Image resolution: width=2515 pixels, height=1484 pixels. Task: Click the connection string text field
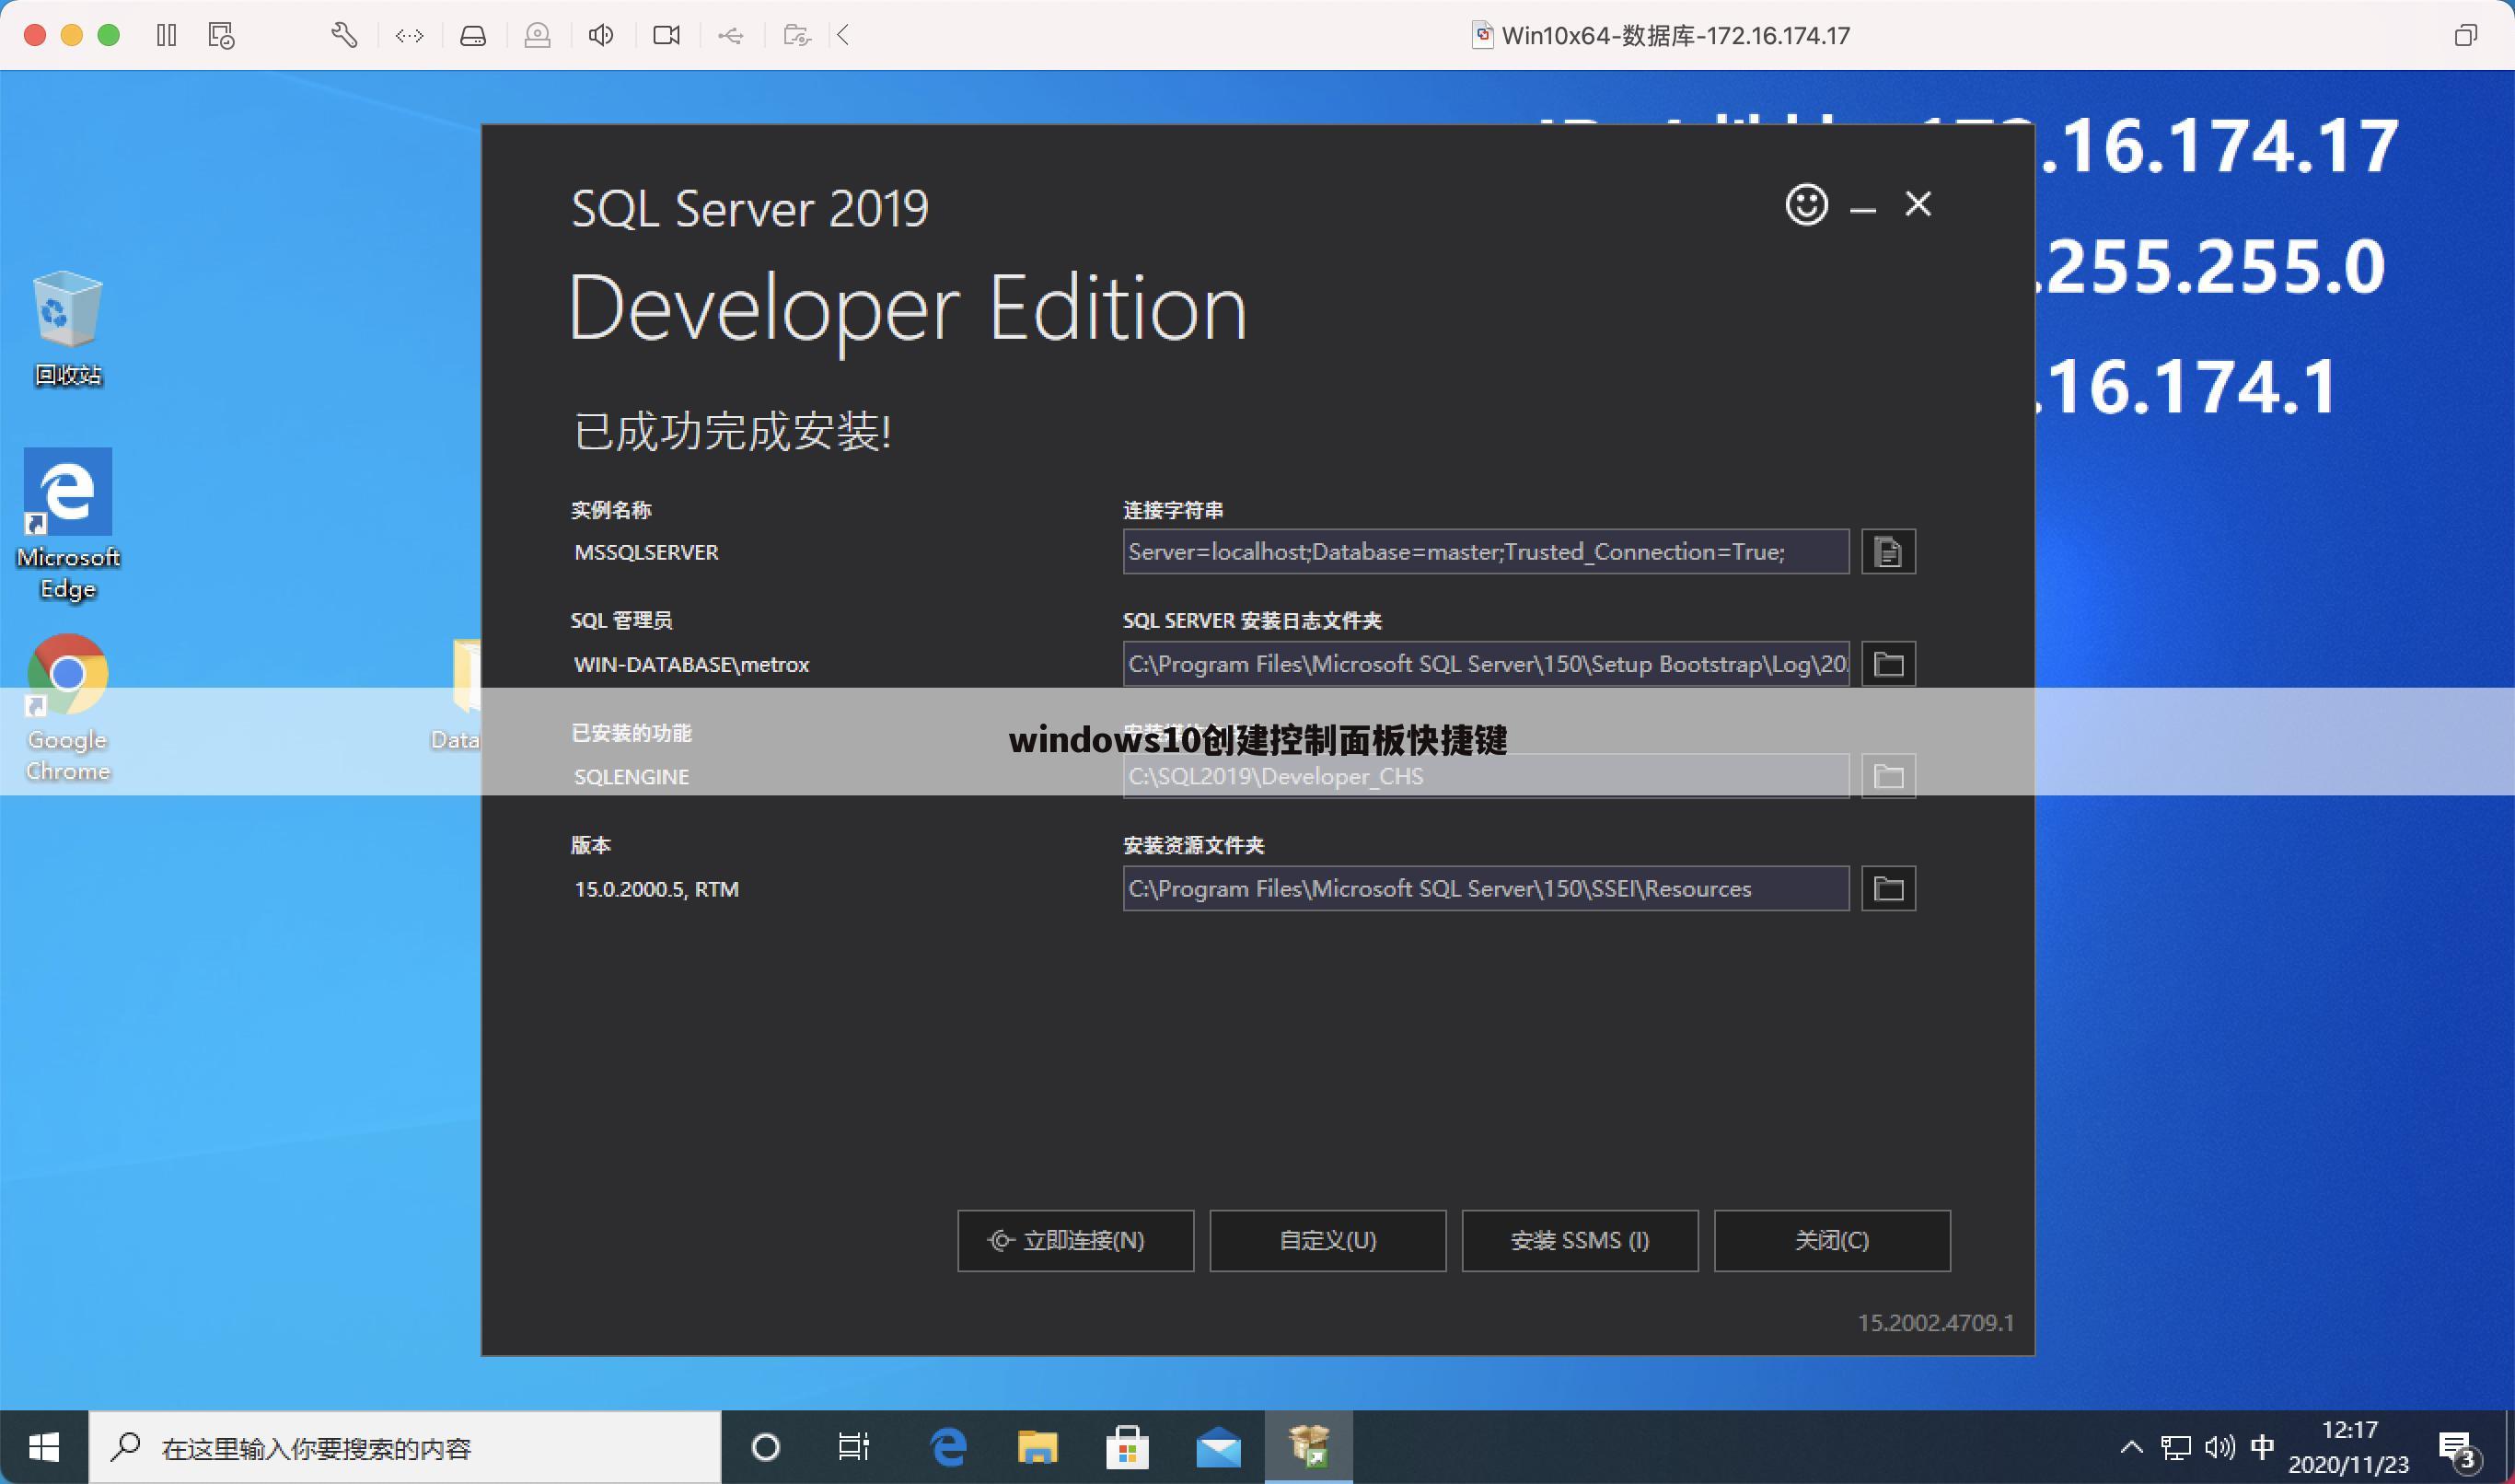coord(1486,552)
